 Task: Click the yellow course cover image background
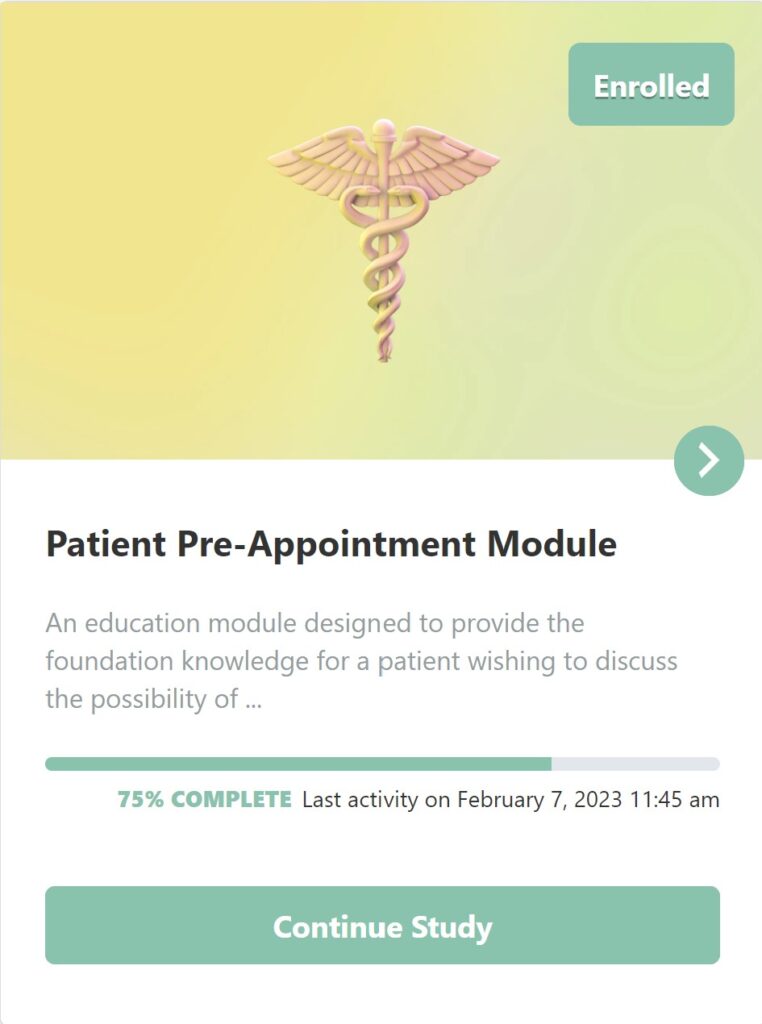(x=130, y=250)
